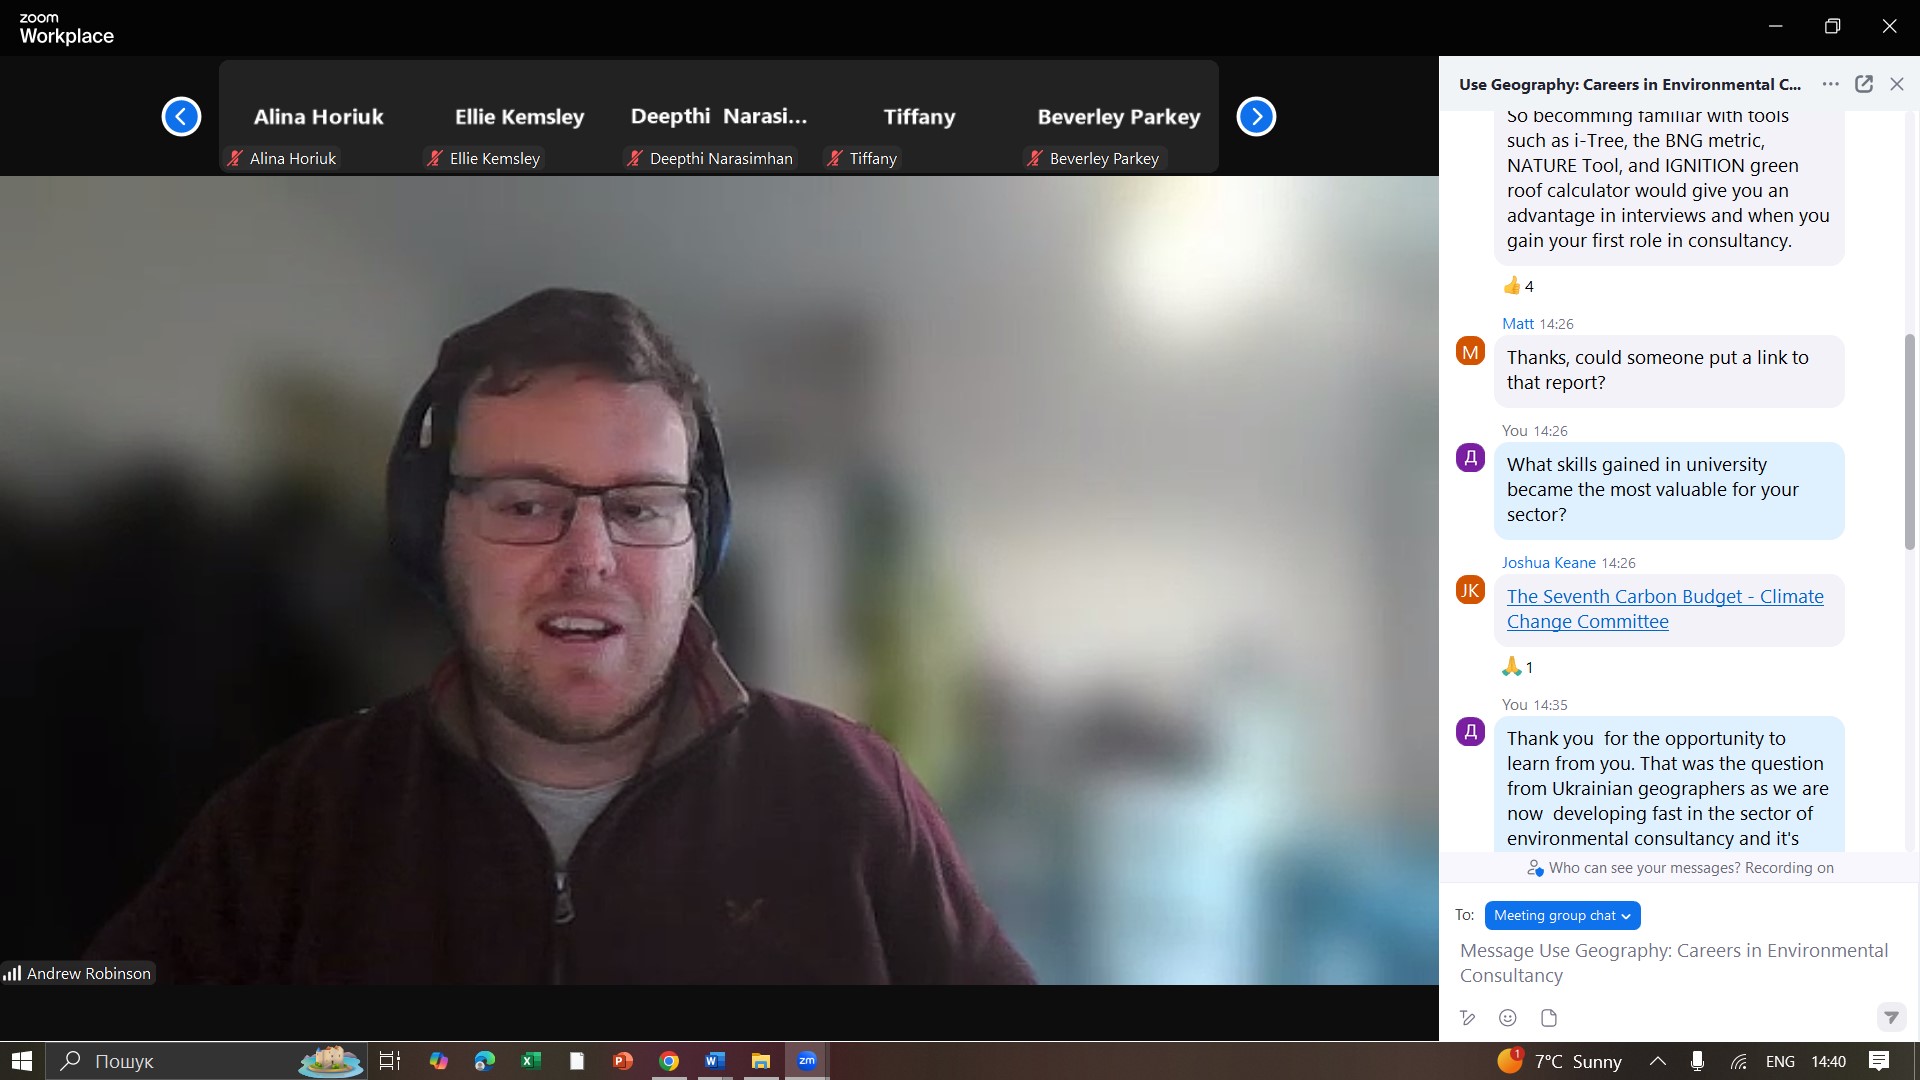Send the chat message
The width and height of the screenshot is (1920, 1080).
(1891, 1018)
